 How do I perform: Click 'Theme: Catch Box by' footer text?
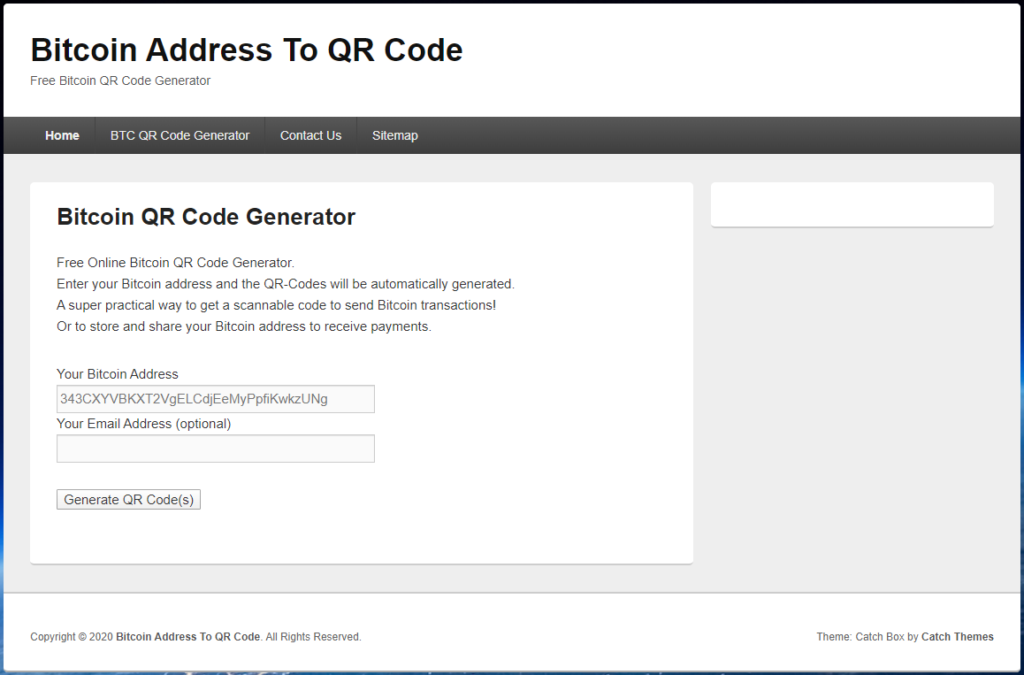click(867, 636)
